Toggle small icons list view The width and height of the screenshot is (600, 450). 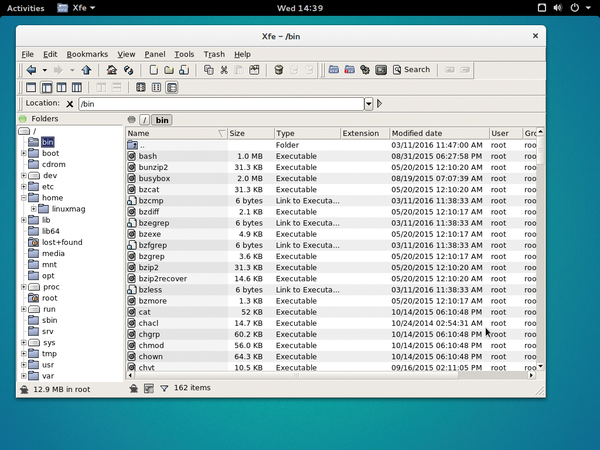157,88
